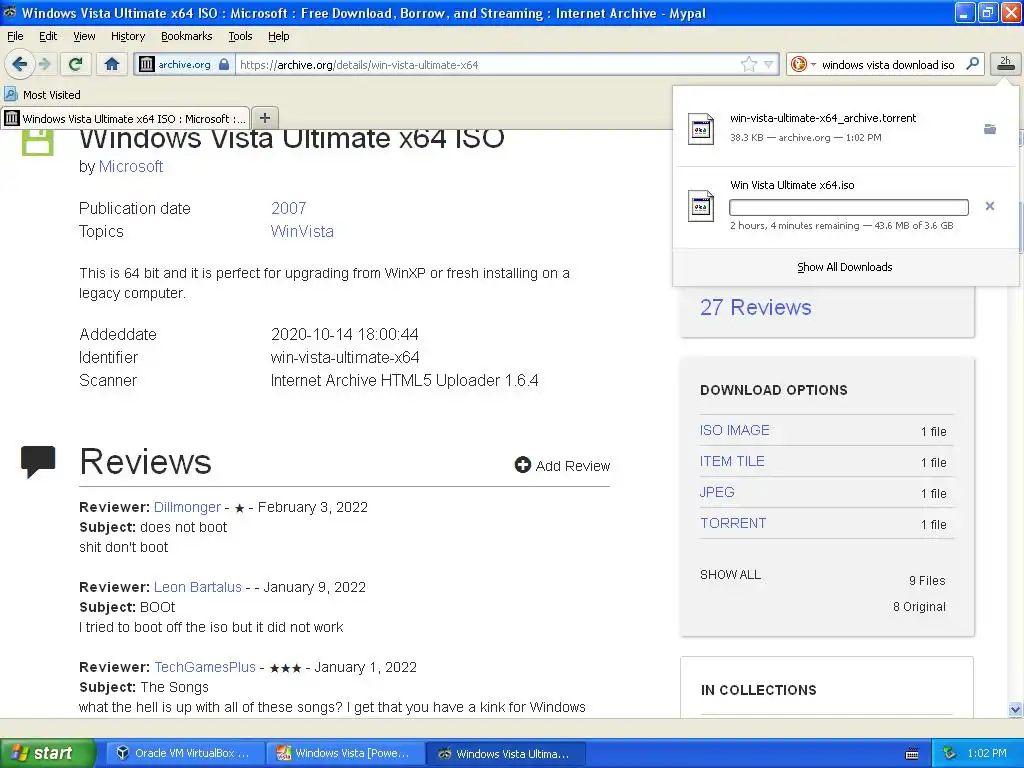Select the Windows Vista Ultimate x64 ISO tab

tap(125, 118)
